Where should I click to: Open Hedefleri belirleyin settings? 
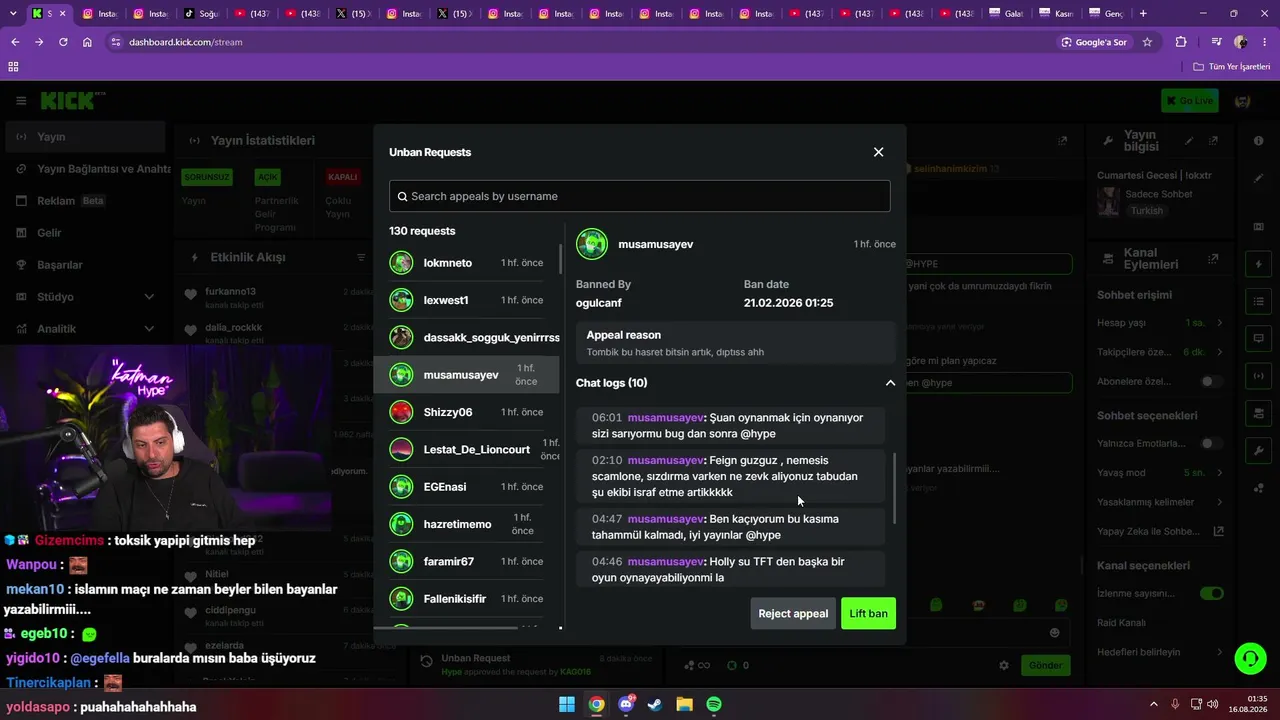click(1160, 652)
